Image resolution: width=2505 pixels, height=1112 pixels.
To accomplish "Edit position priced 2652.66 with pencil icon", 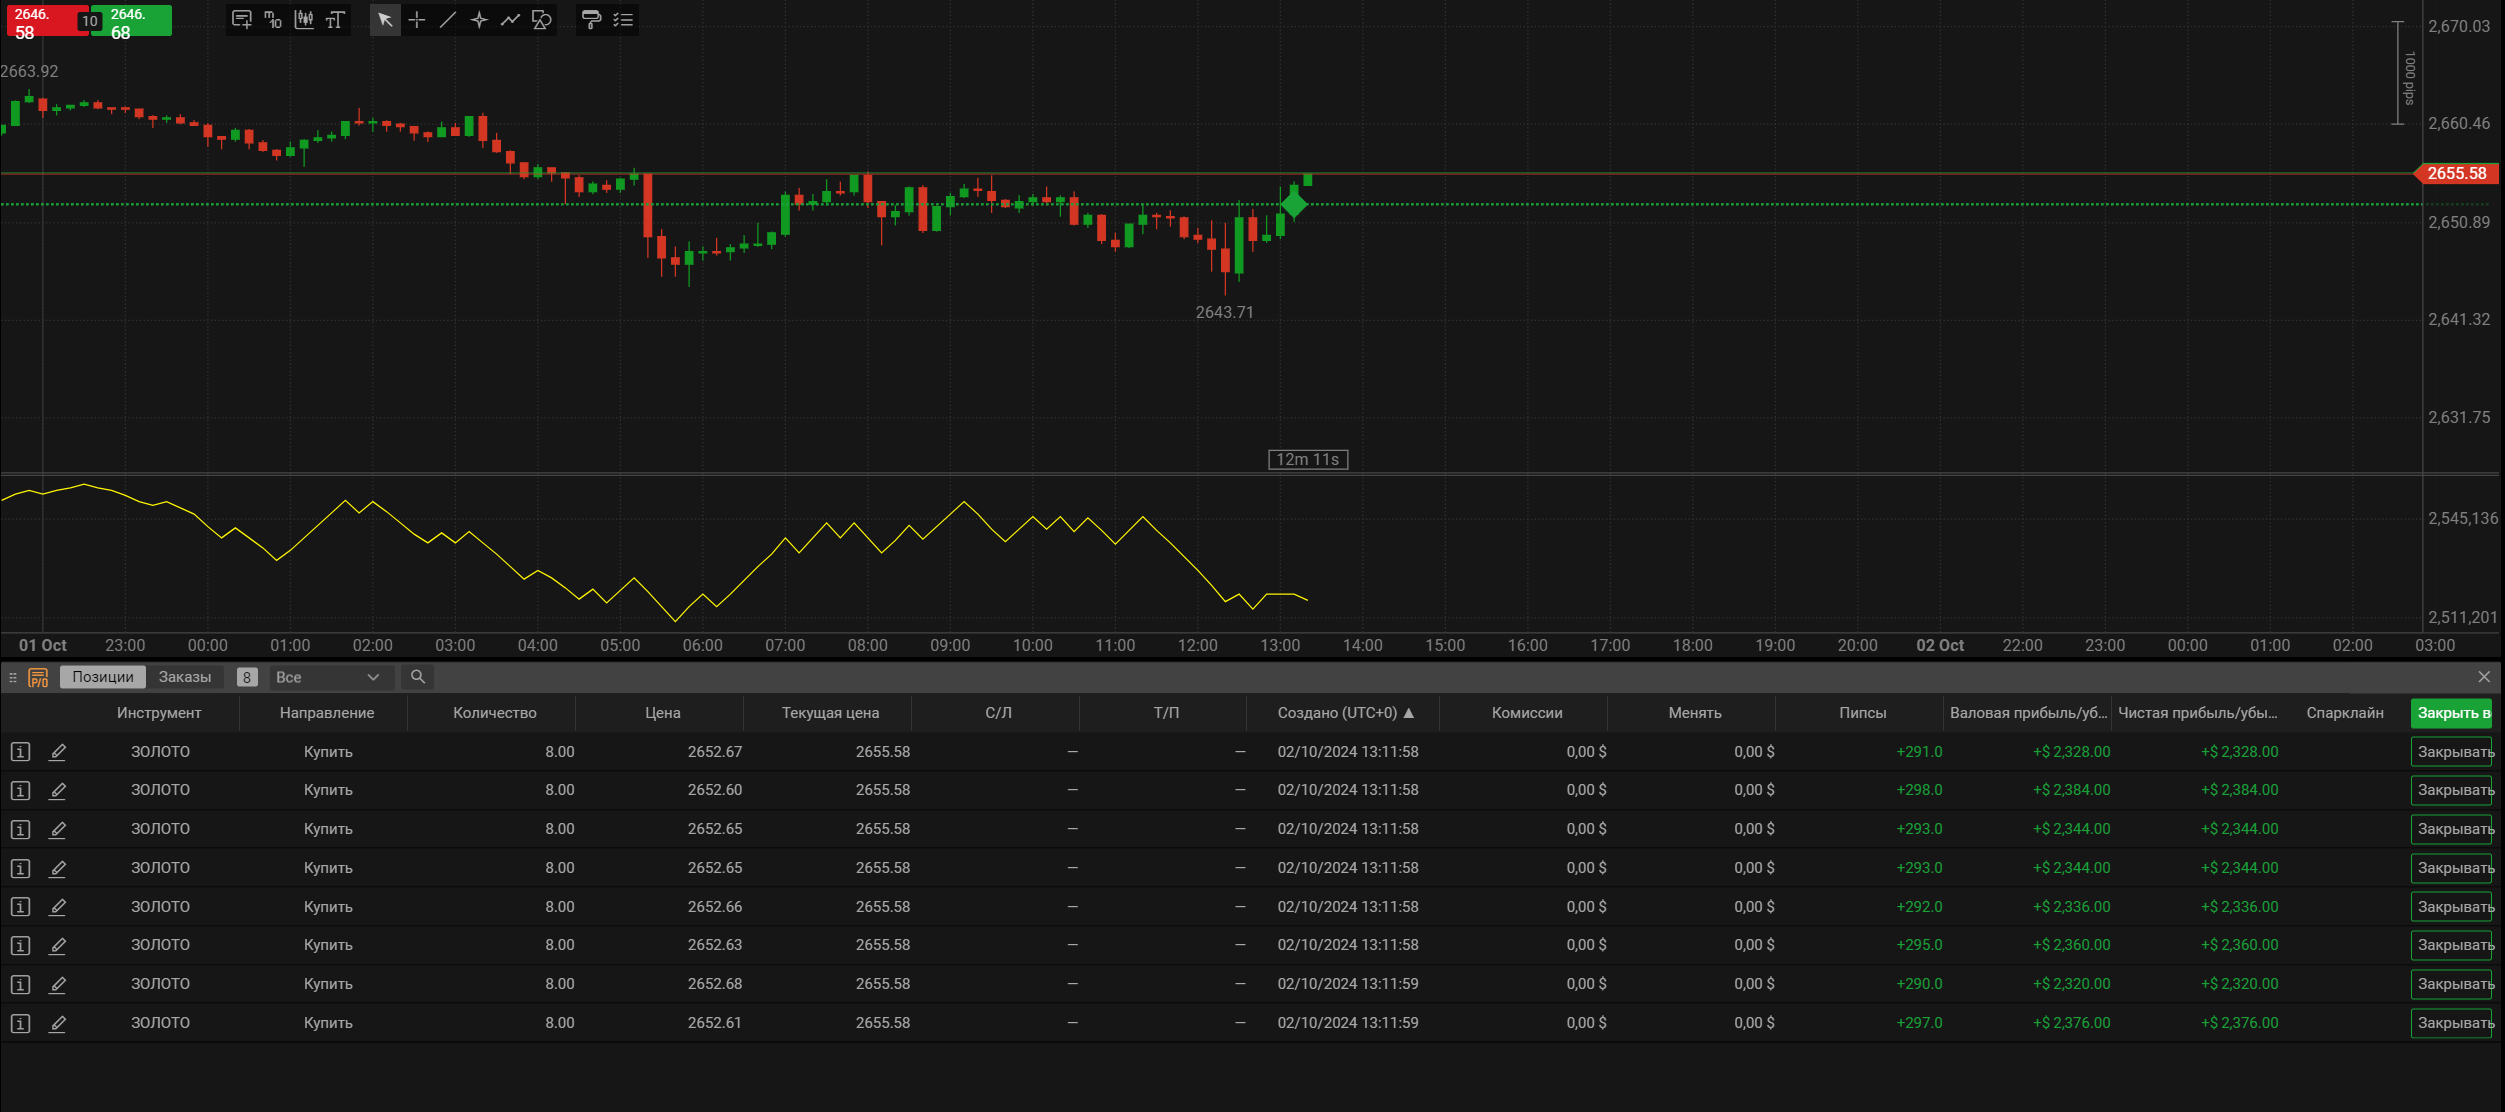I will pyautogui.click(x=58, y=907).
